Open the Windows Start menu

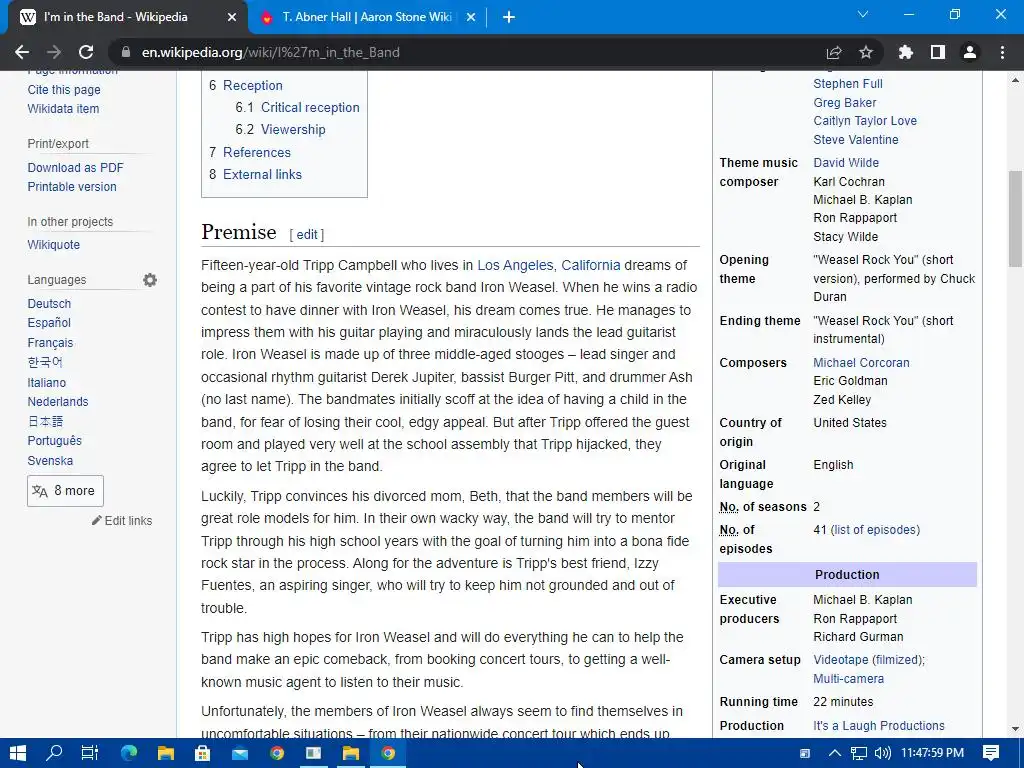coord(18,753)
